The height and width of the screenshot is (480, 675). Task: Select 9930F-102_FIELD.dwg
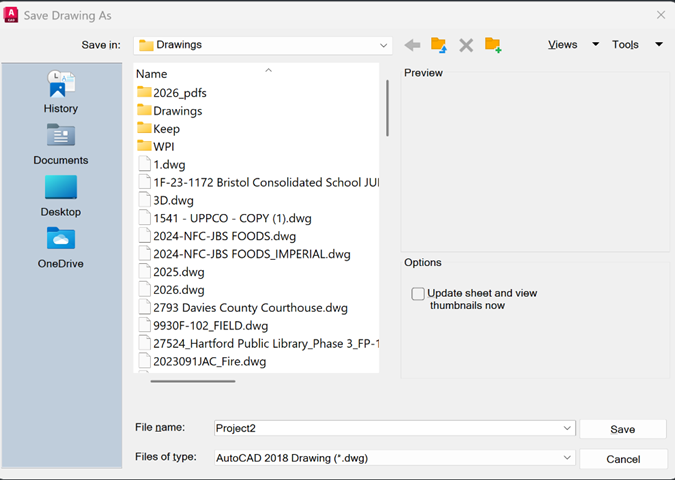click(x=203, y=325)
